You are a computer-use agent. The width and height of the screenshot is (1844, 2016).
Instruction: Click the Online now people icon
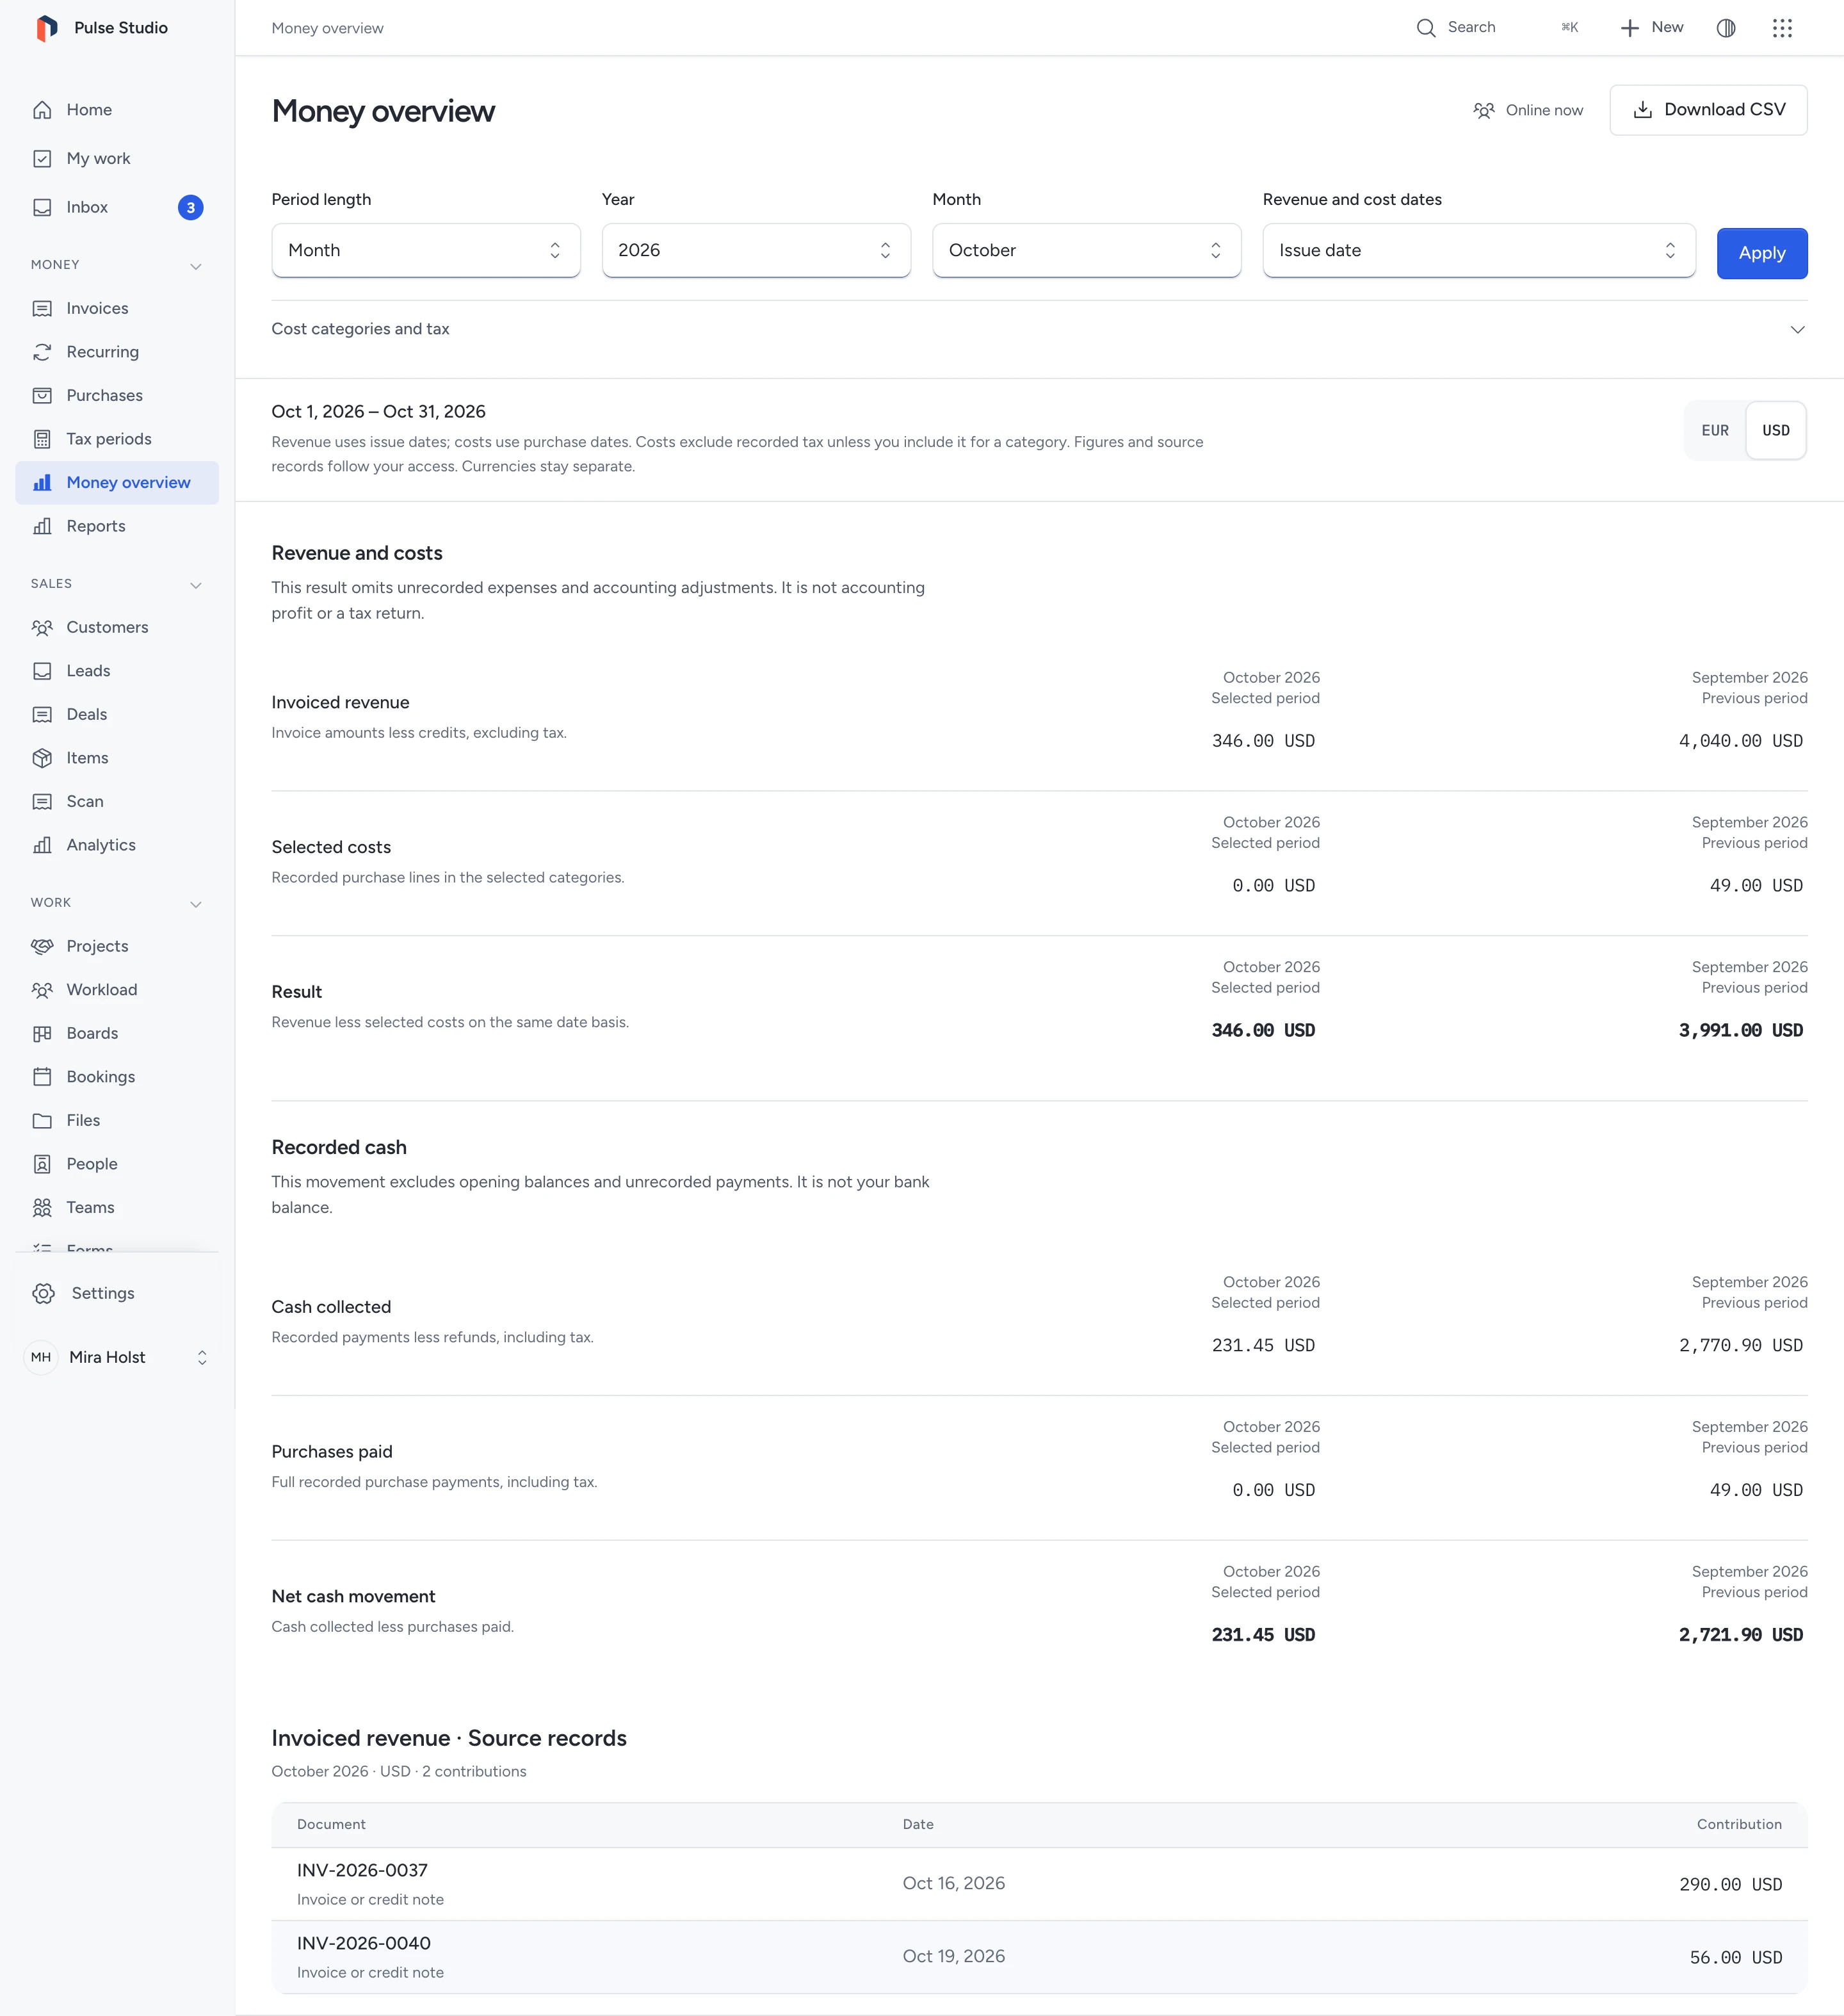(1484, 110)
